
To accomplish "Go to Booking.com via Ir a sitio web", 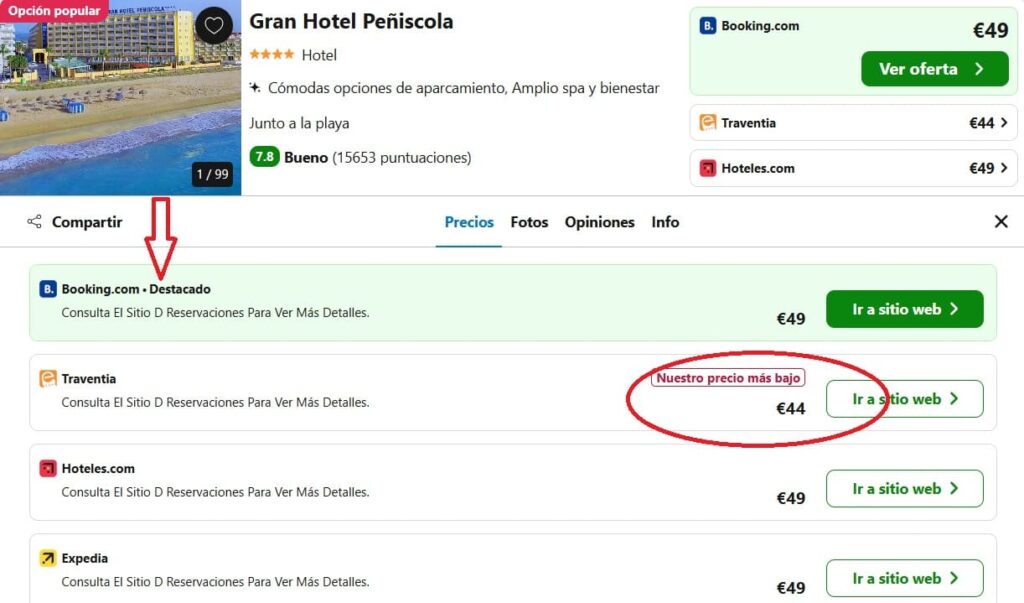I will click(904, 309).
